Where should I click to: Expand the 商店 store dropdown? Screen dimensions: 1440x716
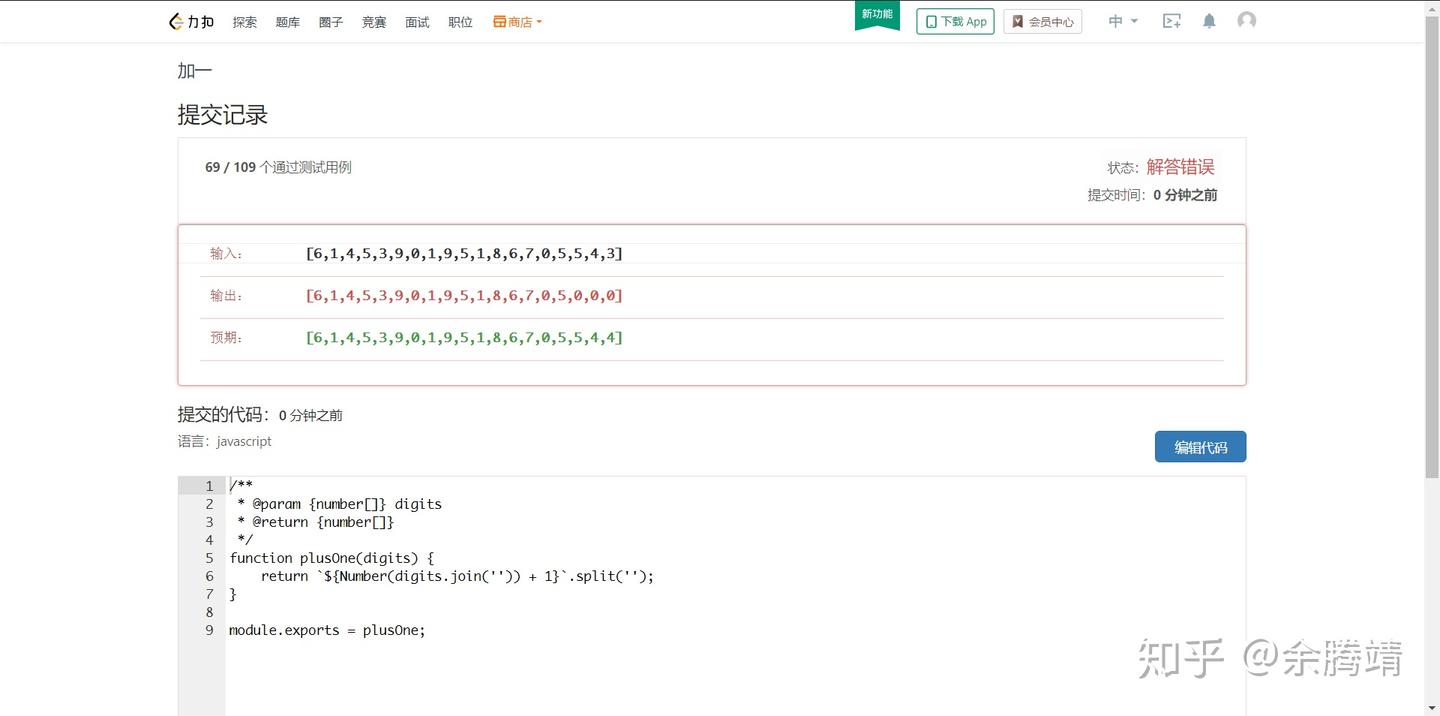click(517, 22)
